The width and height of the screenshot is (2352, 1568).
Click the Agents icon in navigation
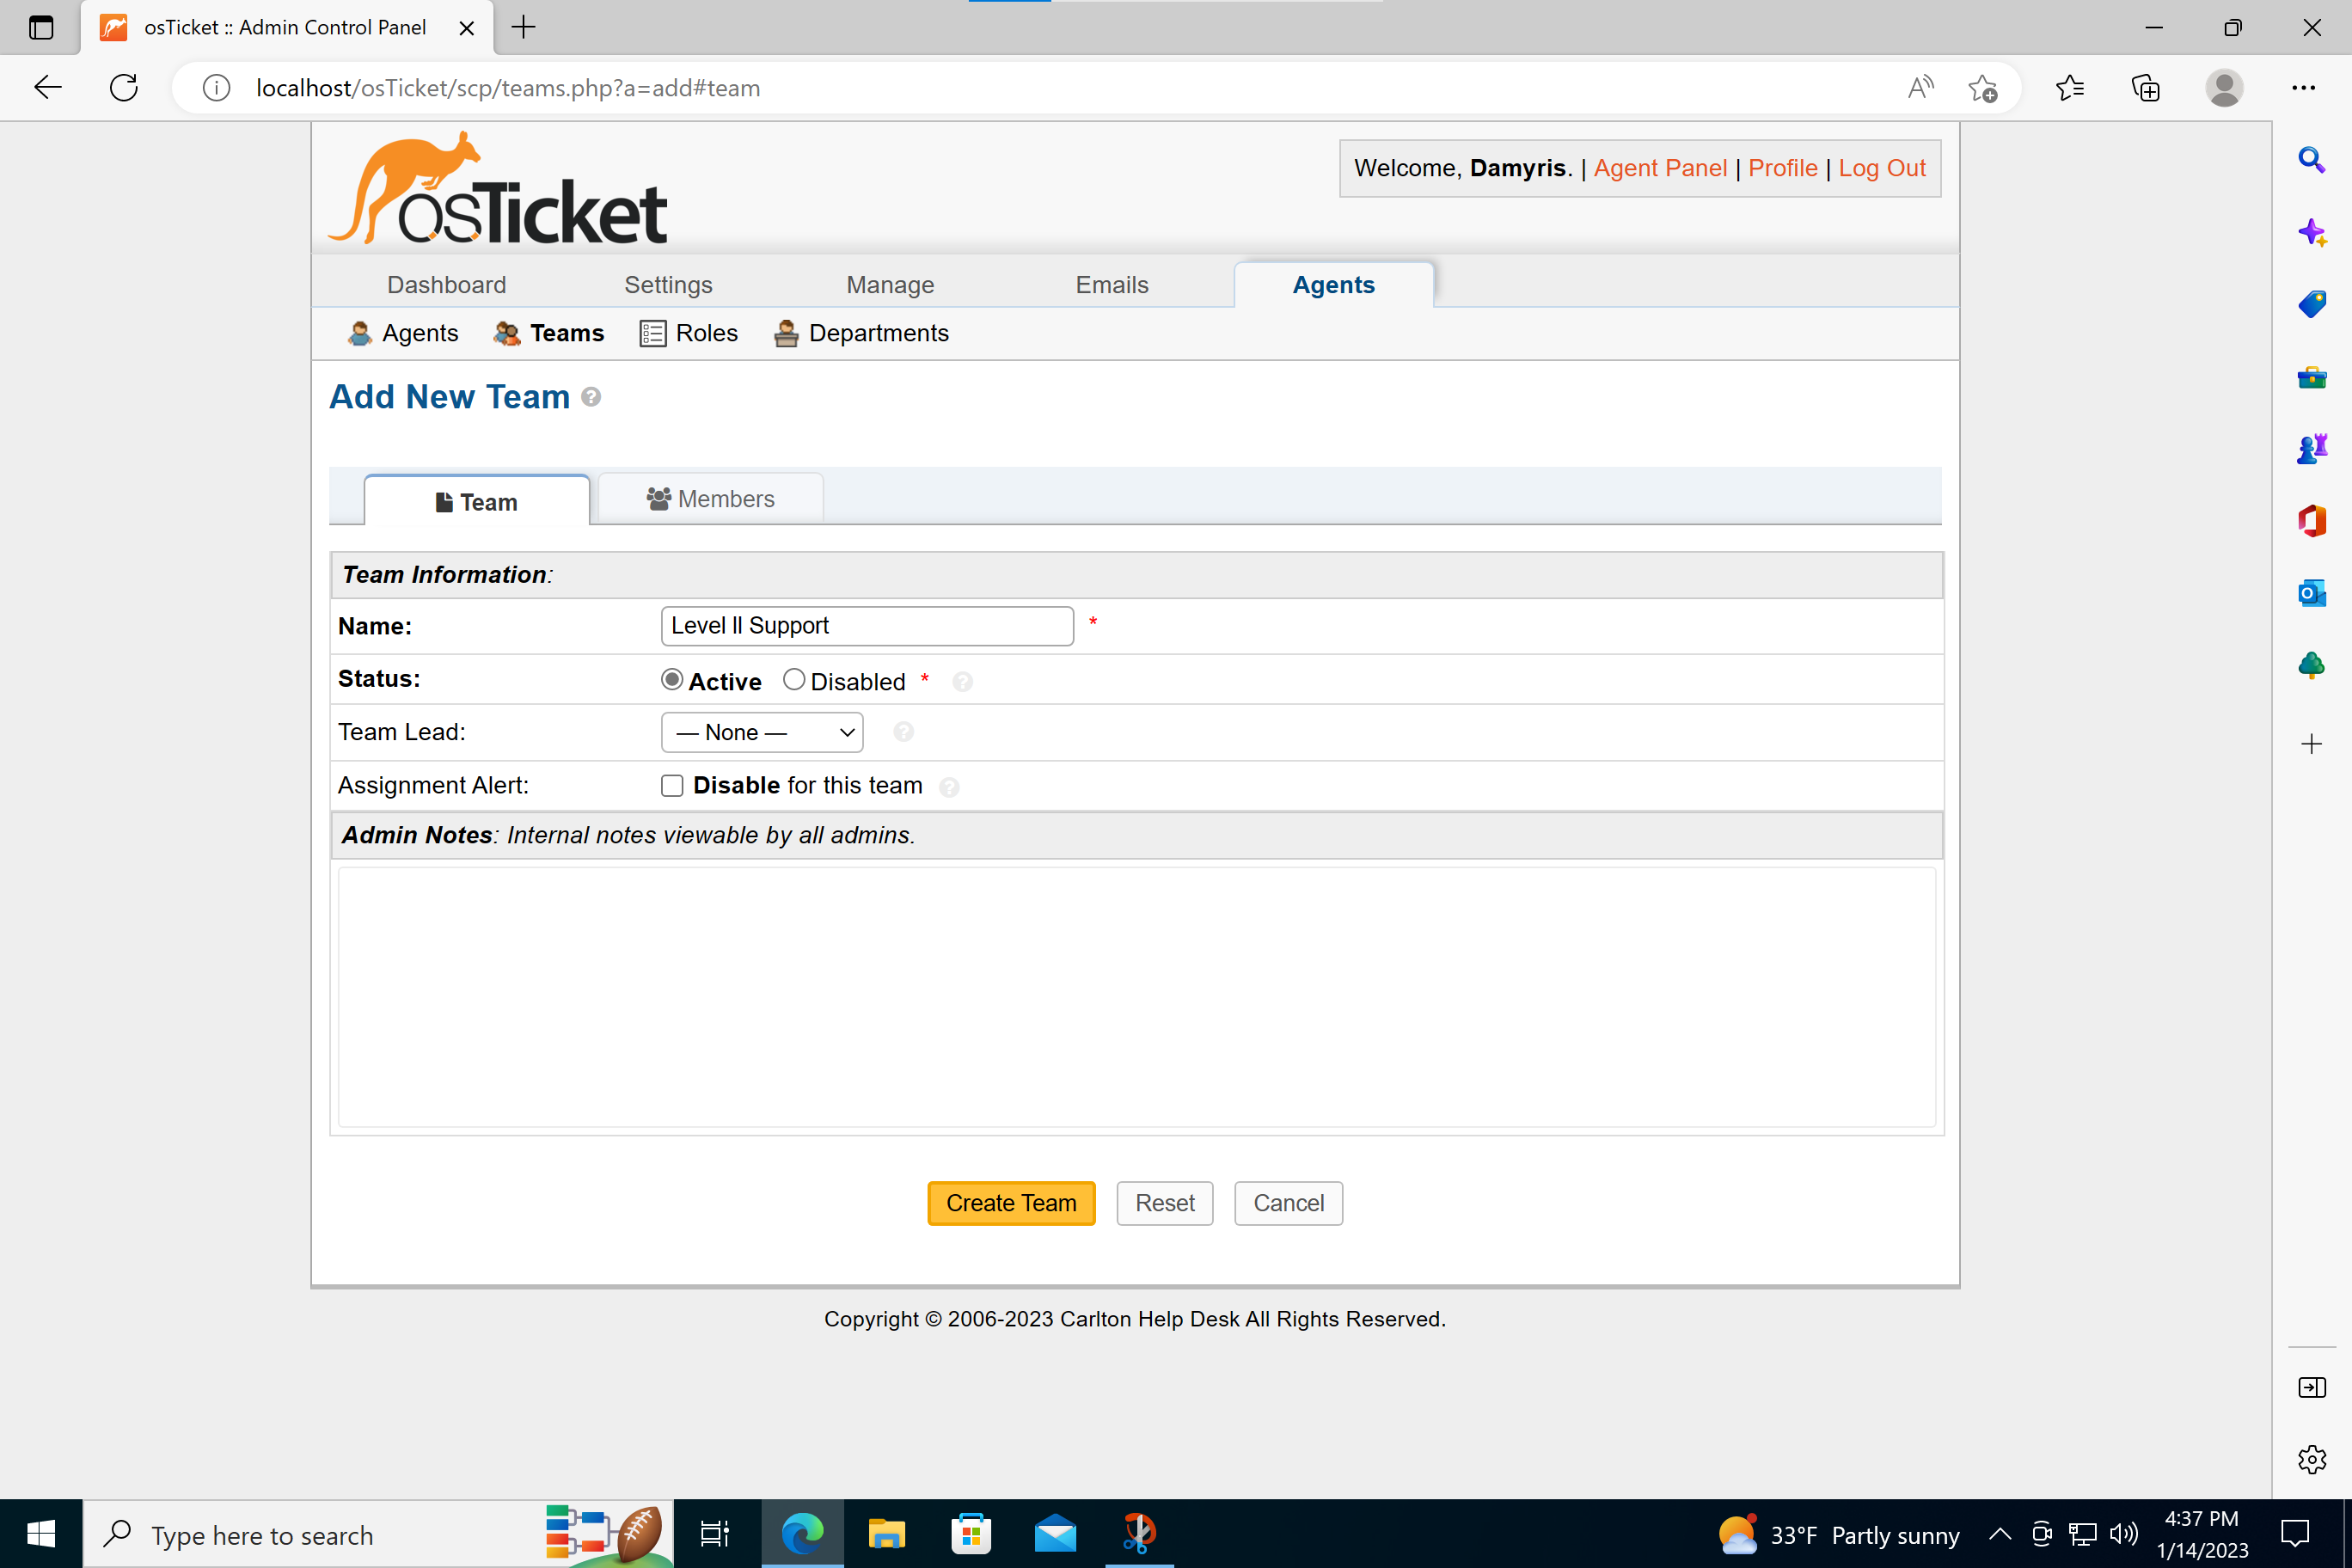pyautogui.click(x=358, y=333)
